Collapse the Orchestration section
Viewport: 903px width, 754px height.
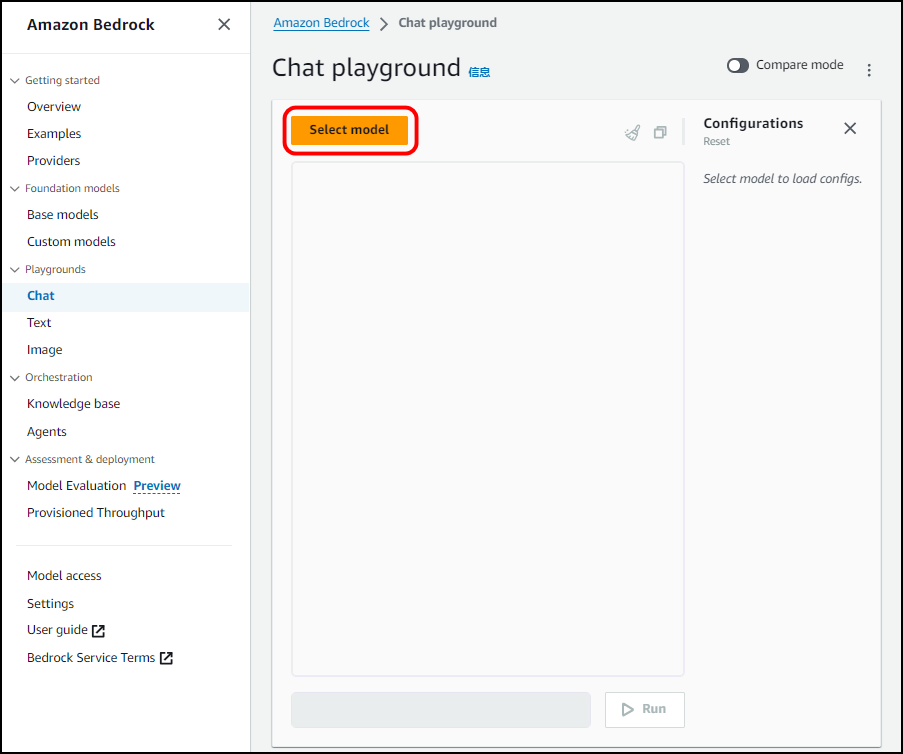[15, 378]
